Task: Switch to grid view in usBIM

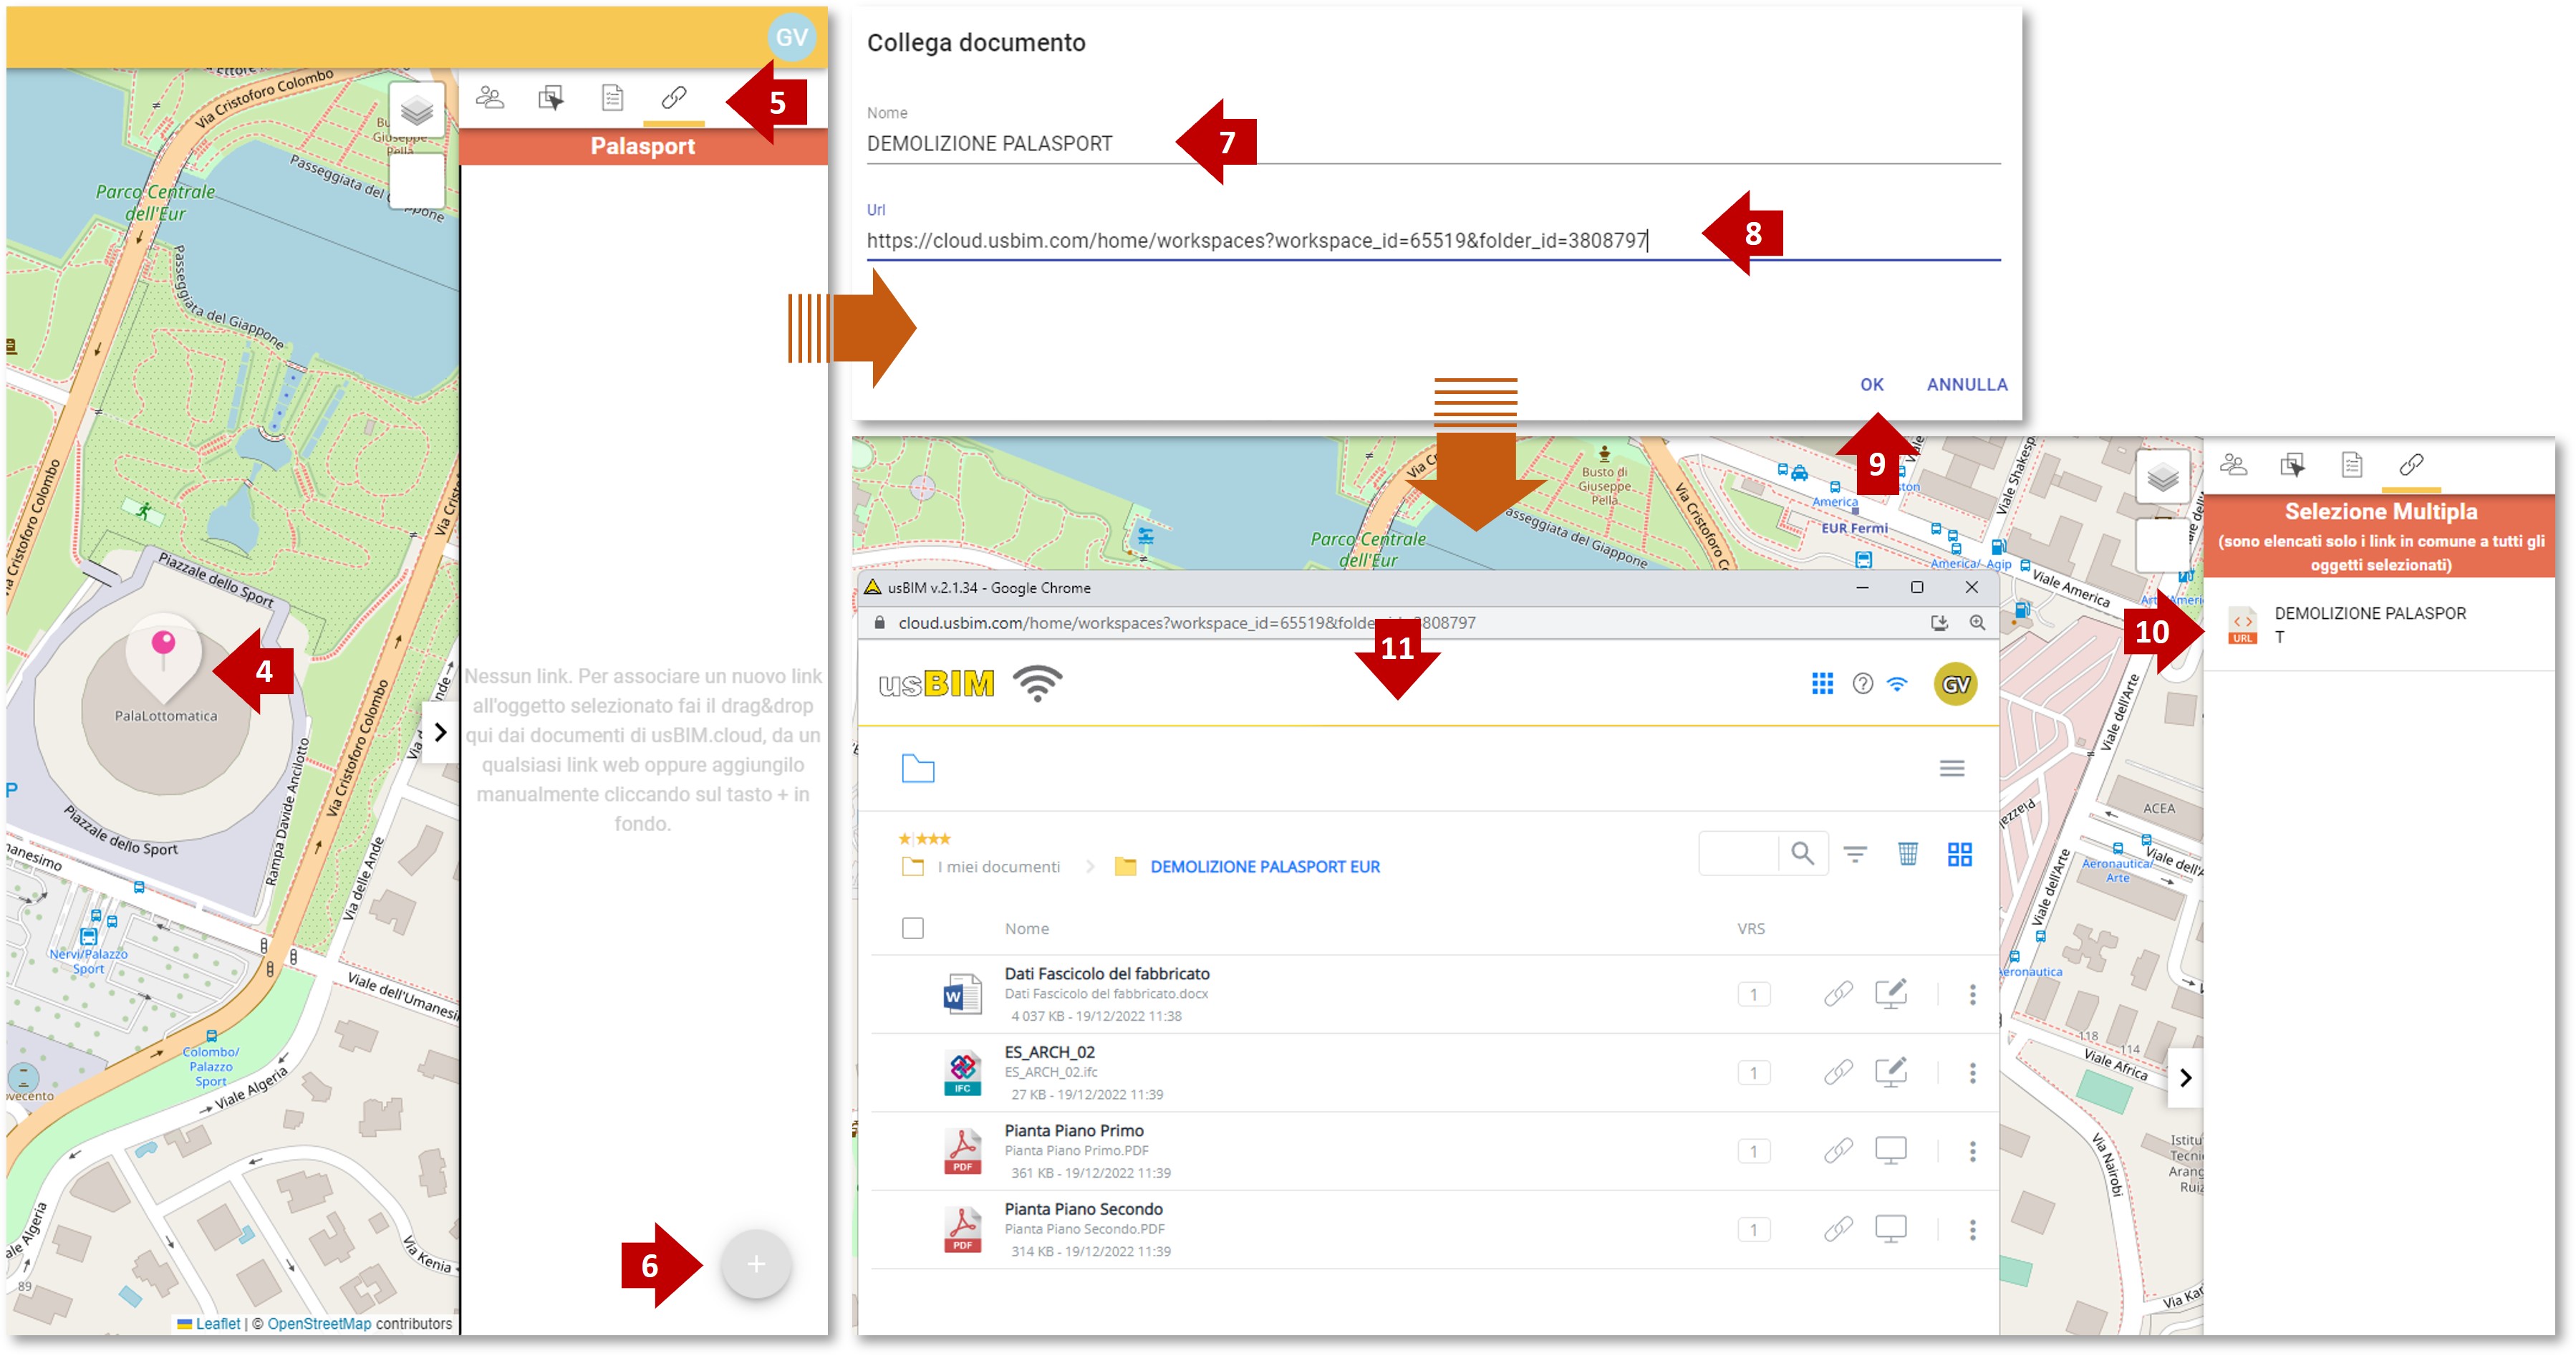Action: click(x=1959, y=854)
